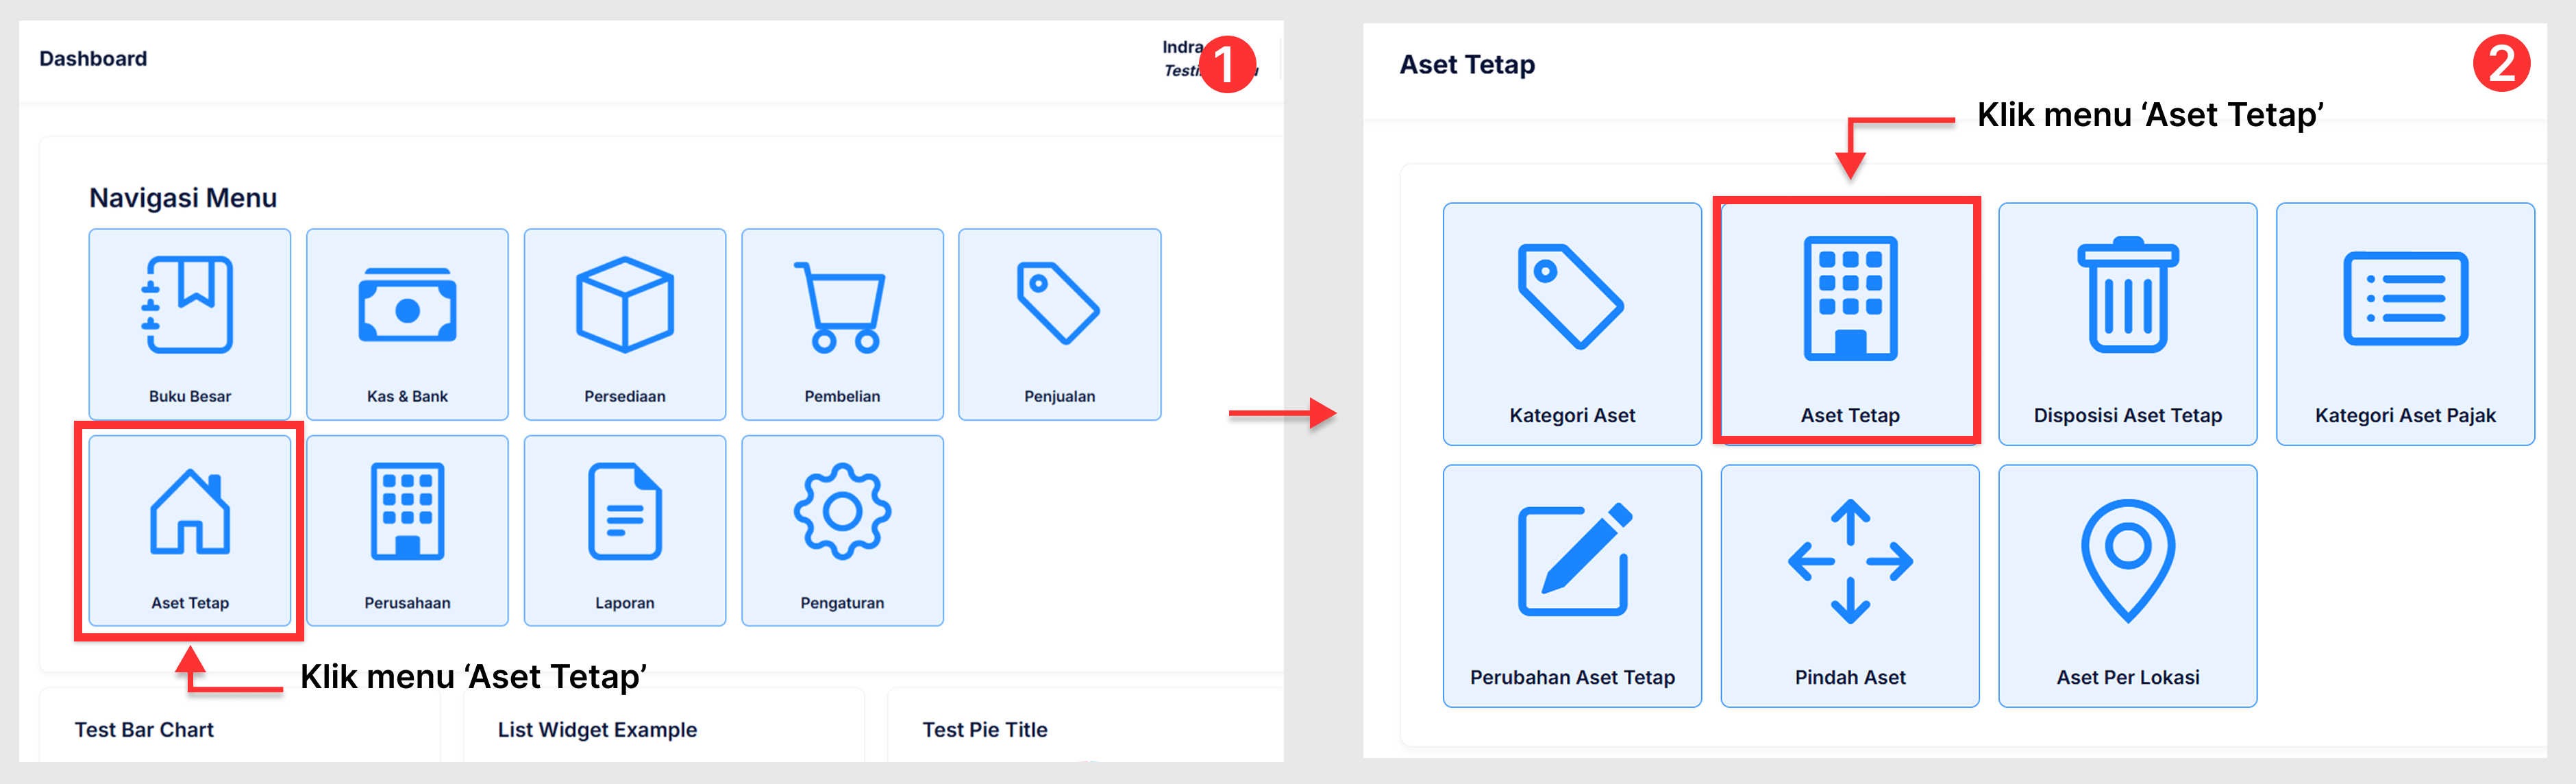
Task: Click the Kategori Aset Pajak list icon
Action: pos(2405,299)
